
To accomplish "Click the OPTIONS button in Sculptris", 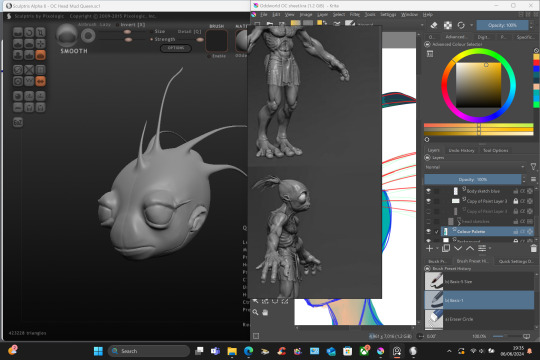I will point(176,48).
